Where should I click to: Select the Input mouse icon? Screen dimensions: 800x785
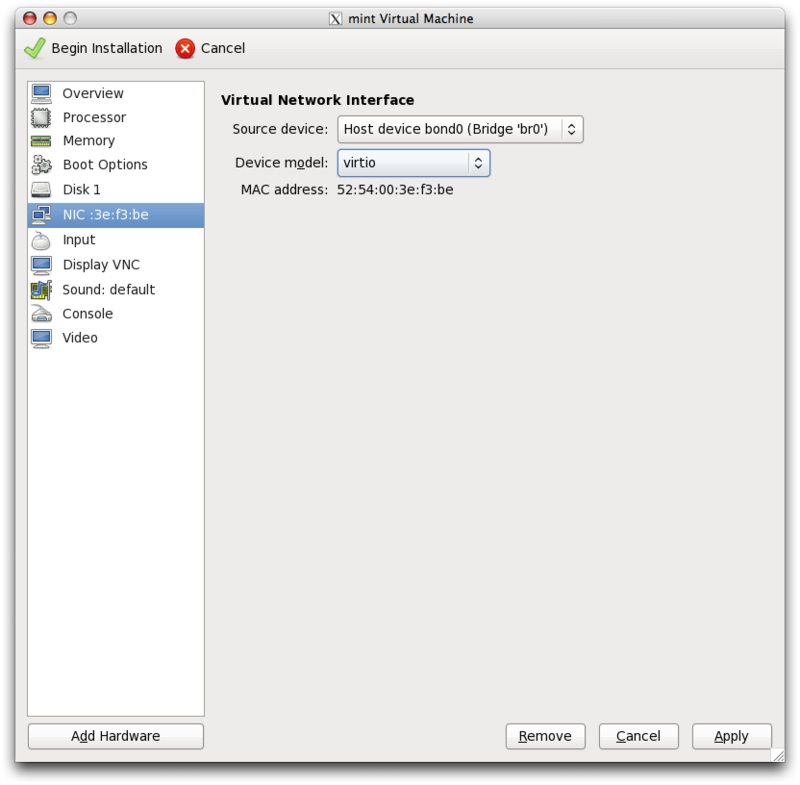point(41,240)
